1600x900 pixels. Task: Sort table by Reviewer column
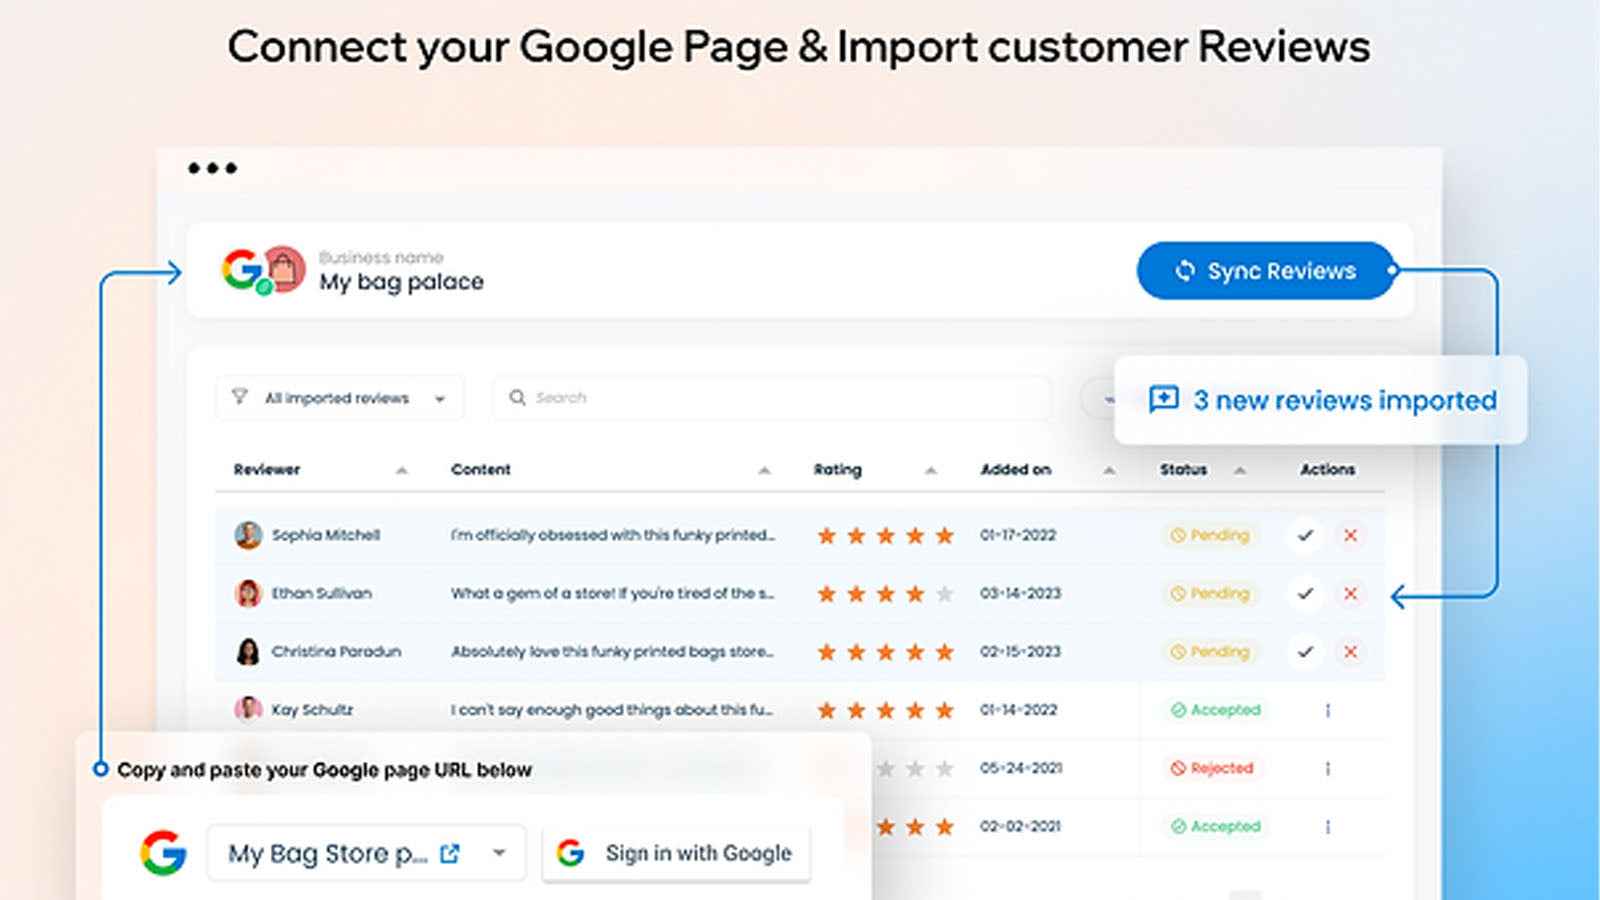tap(401, 470)
